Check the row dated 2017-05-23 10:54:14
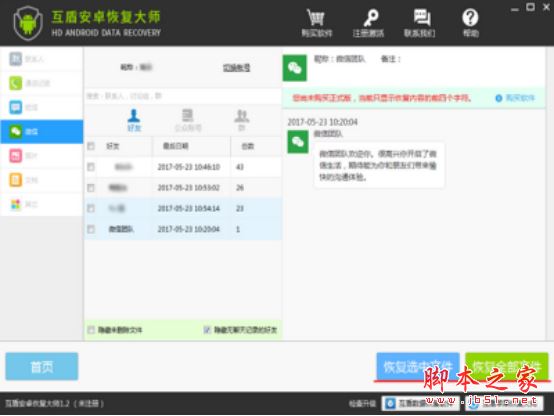Screen dimensions: 554x416 coord(91,209)
